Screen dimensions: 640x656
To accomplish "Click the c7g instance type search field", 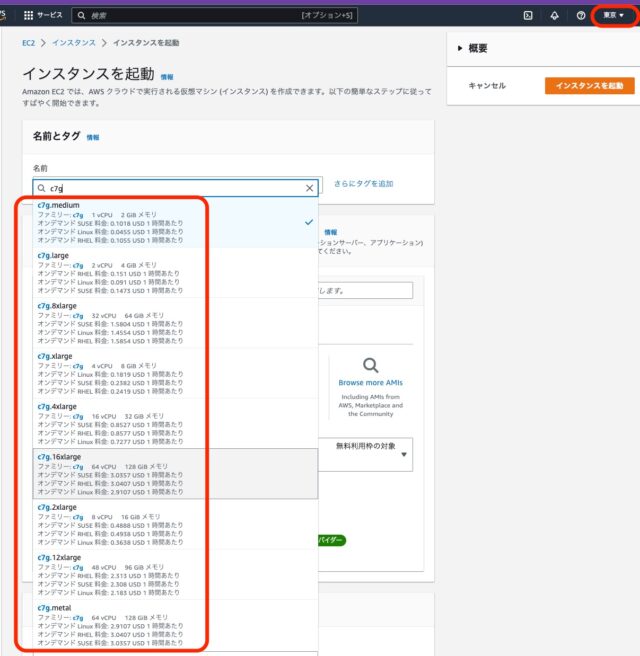I will 175,188.
